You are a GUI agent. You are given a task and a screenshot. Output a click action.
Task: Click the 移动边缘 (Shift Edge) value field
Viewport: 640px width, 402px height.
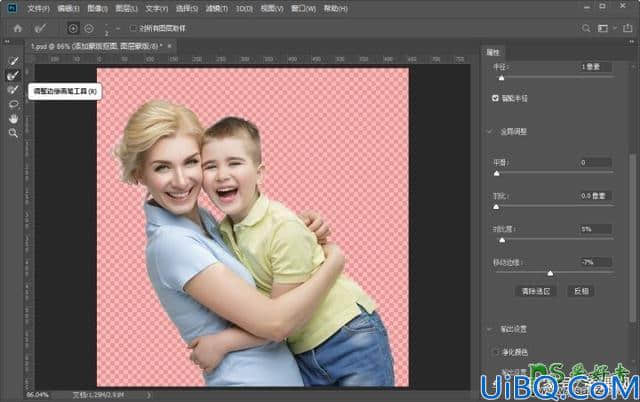[x=596, y=262]
